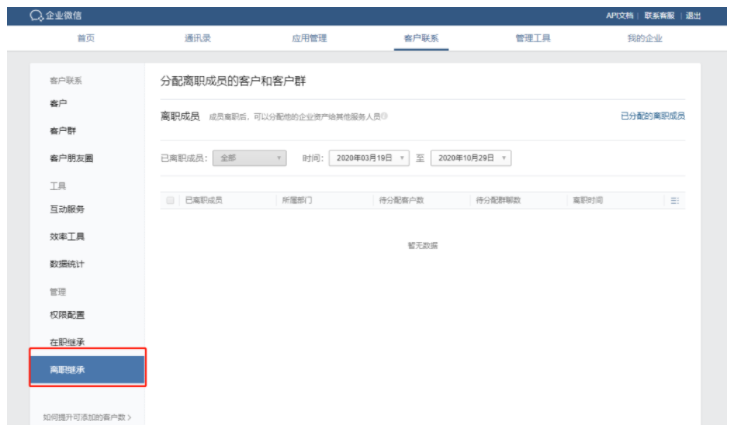Open the API文档 link
Image resolution: width=734 pixels, height=434 pixels.
tap(619, 15)
